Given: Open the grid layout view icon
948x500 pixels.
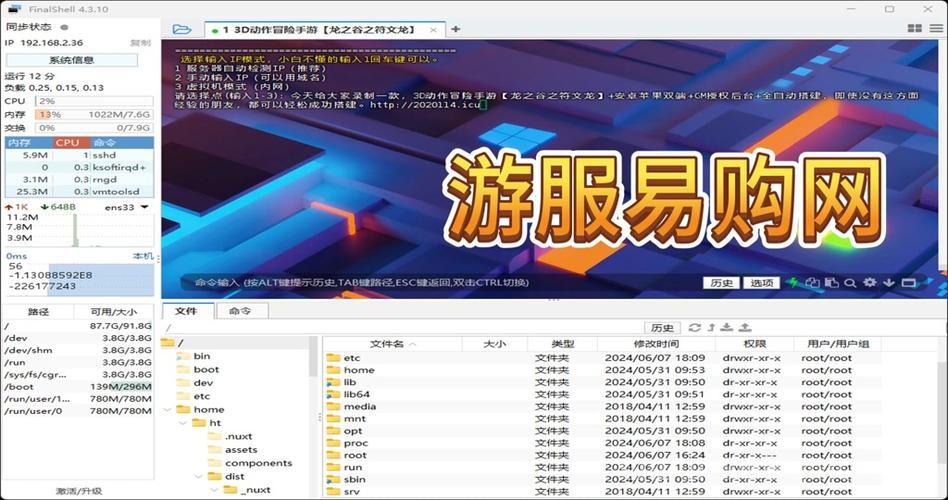Looking at the screenshot, I should (915, 28).
